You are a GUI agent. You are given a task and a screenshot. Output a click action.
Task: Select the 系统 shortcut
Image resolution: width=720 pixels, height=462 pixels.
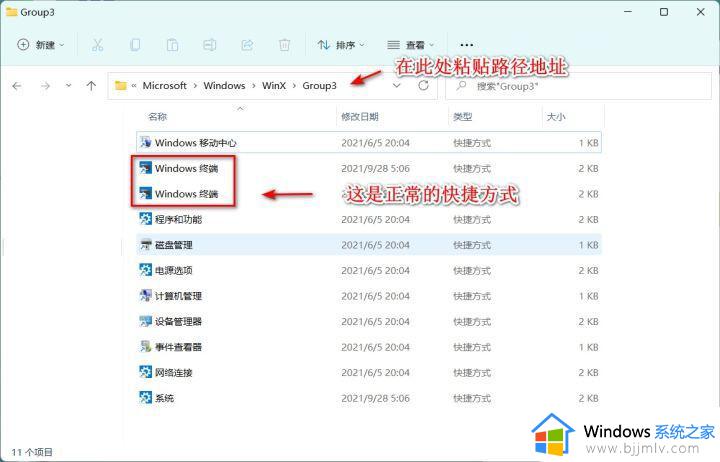tap(369, 398)
